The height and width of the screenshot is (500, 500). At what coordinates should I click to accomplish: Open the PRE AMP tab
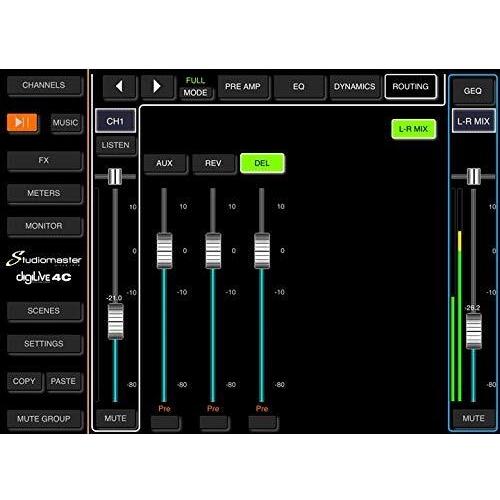[x=243, y=87]
